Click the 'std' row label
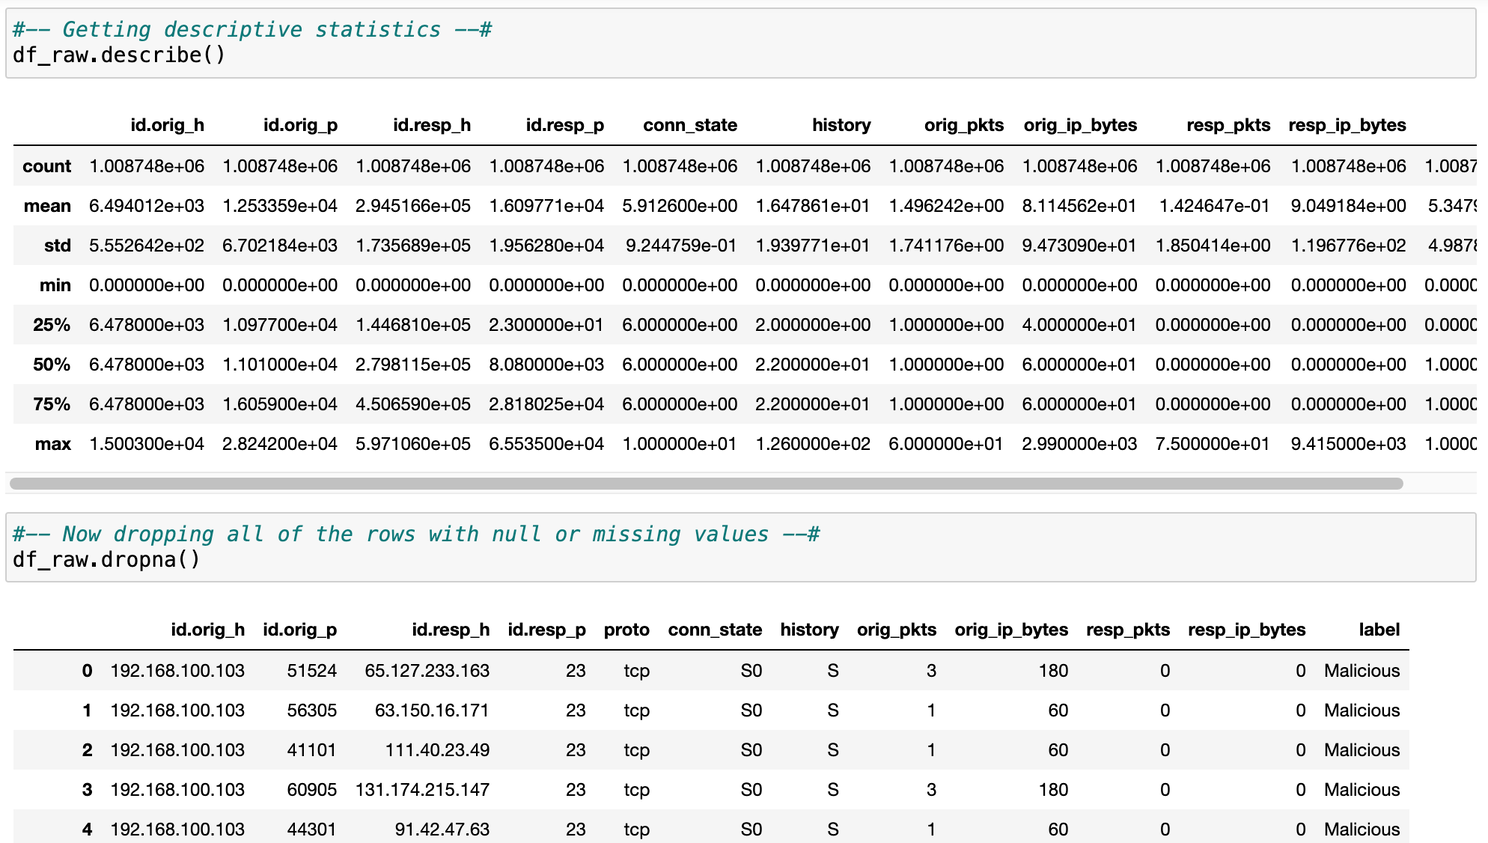 [57, 246]
